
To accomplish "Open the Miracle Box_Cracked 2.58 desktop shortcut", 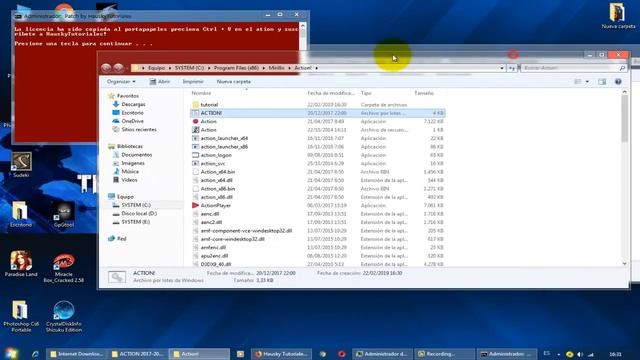I will point(64,267).
